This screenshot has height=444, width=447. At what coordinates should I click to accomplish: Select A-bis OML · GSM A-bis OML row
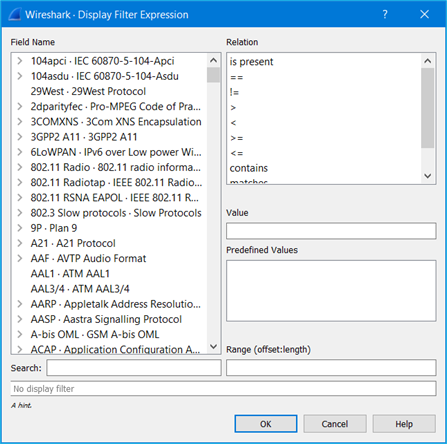pyautogui.click(x=95, y=334)
